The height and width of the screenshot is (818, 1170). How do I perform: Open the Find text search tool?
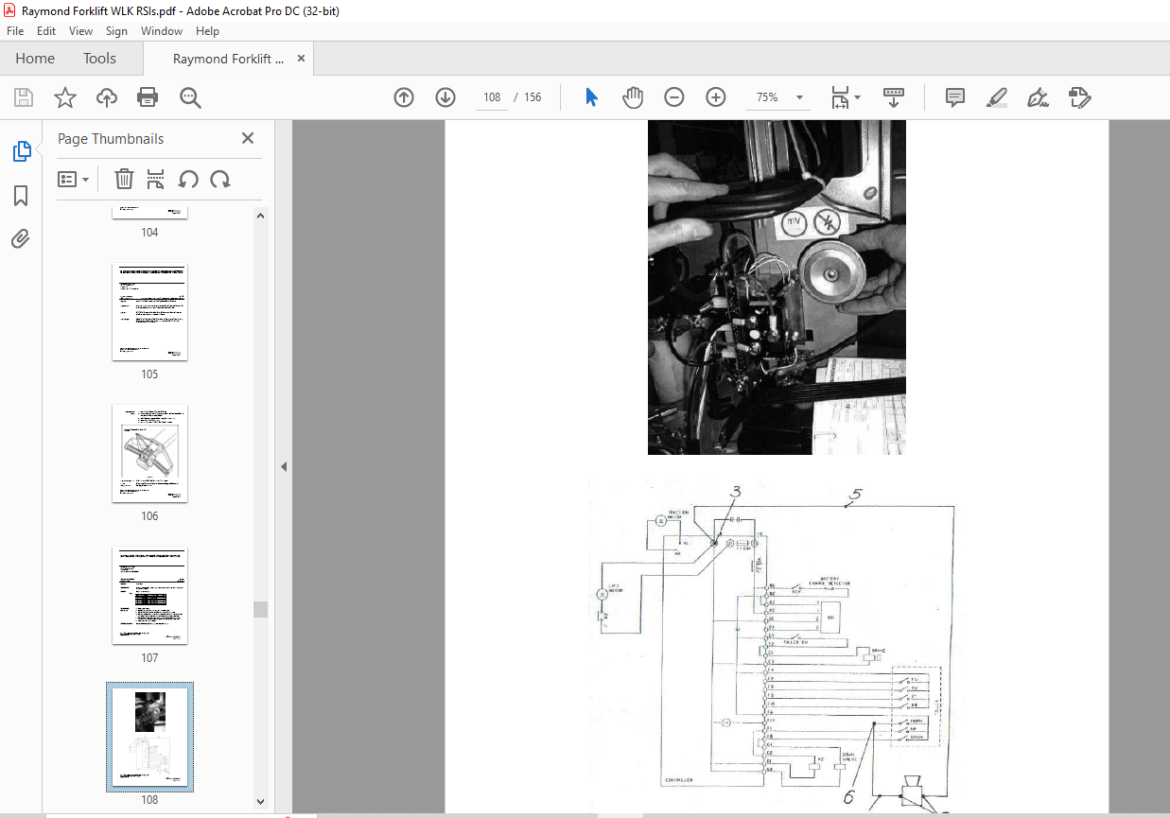tap(190, 97)
